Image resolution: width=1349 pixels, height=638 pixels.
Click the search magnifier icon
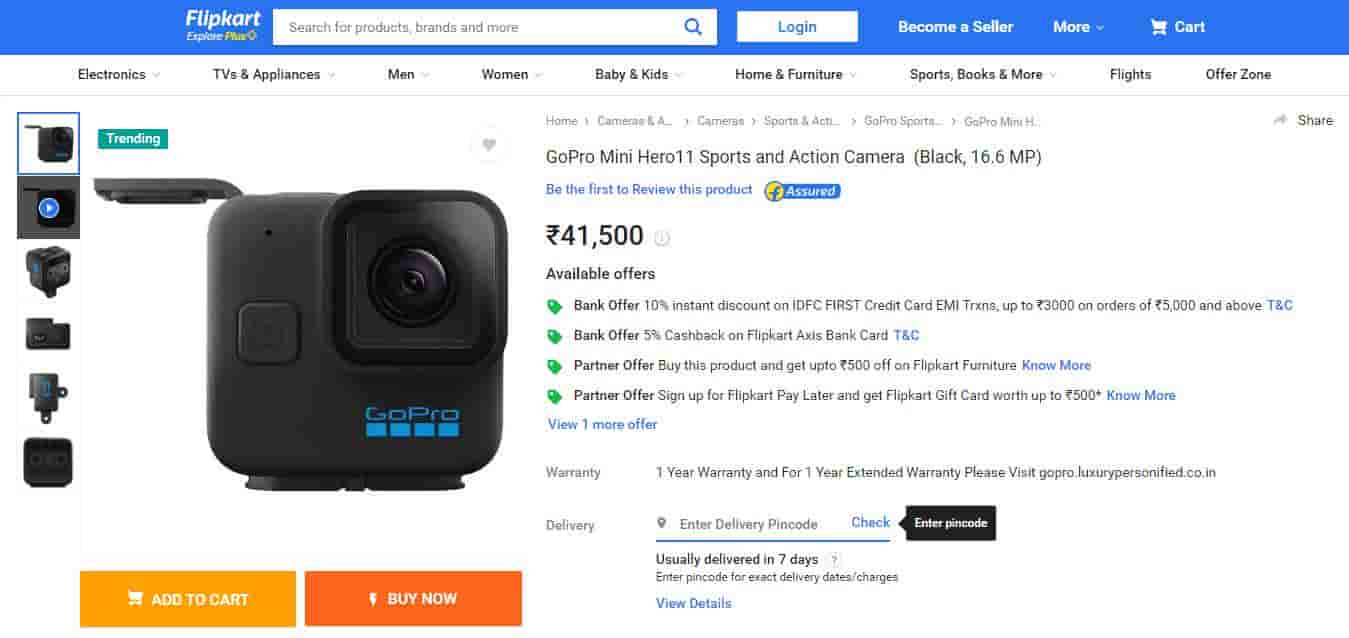pos(693,27)
